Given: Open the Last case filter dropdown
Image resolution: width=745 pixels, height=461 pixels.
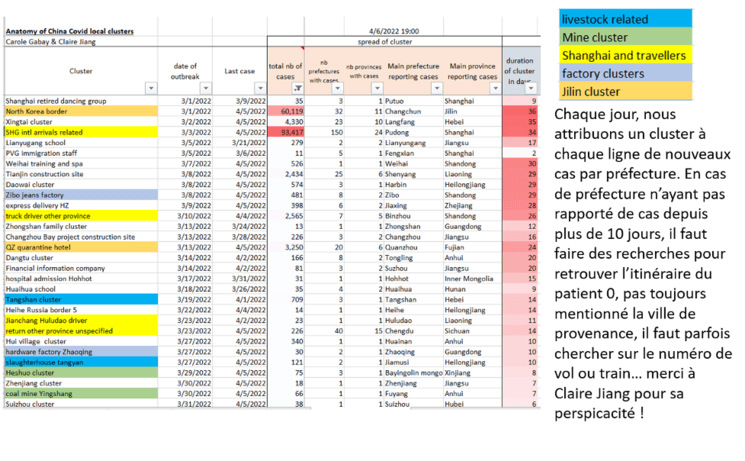Looking at the screenshot, I should tap(260, 89).
